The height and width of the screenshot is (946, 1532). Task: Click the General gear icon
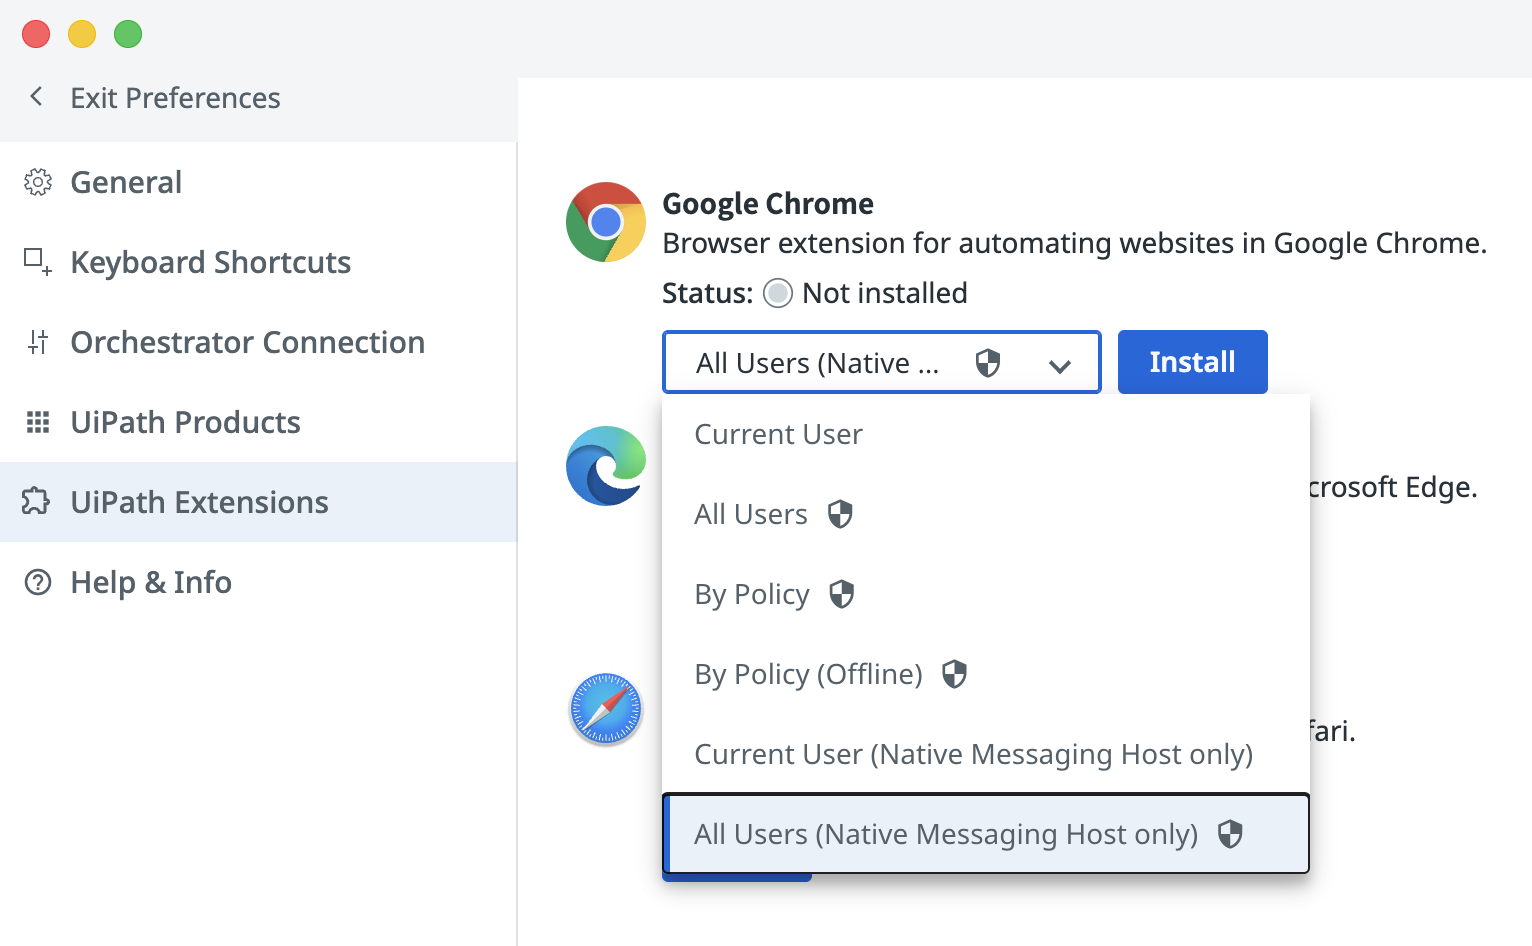[x=38, y=182]
